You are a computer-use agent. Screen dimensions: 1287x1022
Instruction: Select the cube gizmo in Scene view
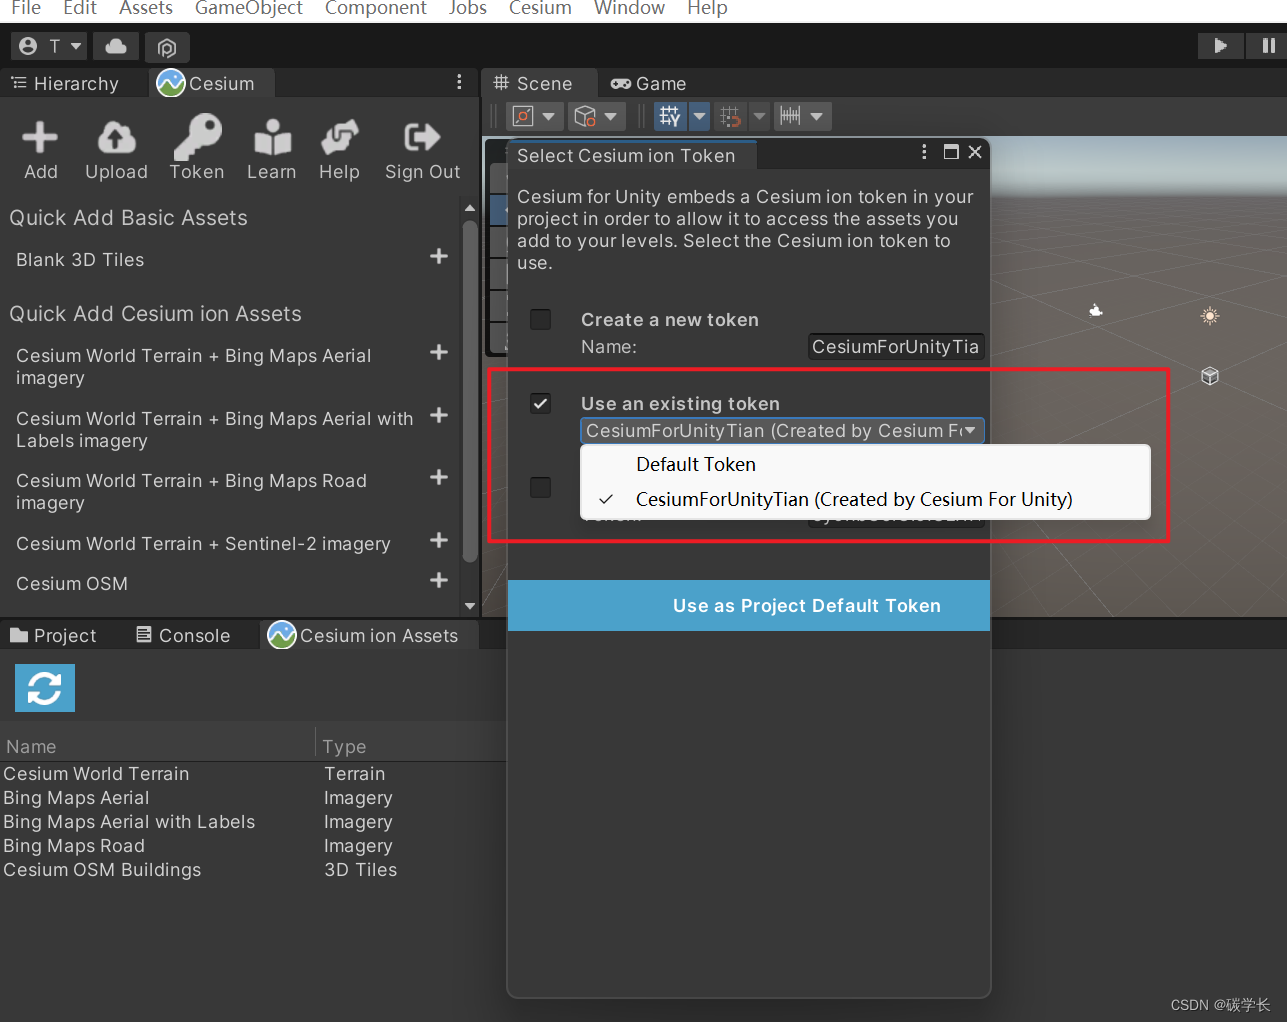[1210, 376]
